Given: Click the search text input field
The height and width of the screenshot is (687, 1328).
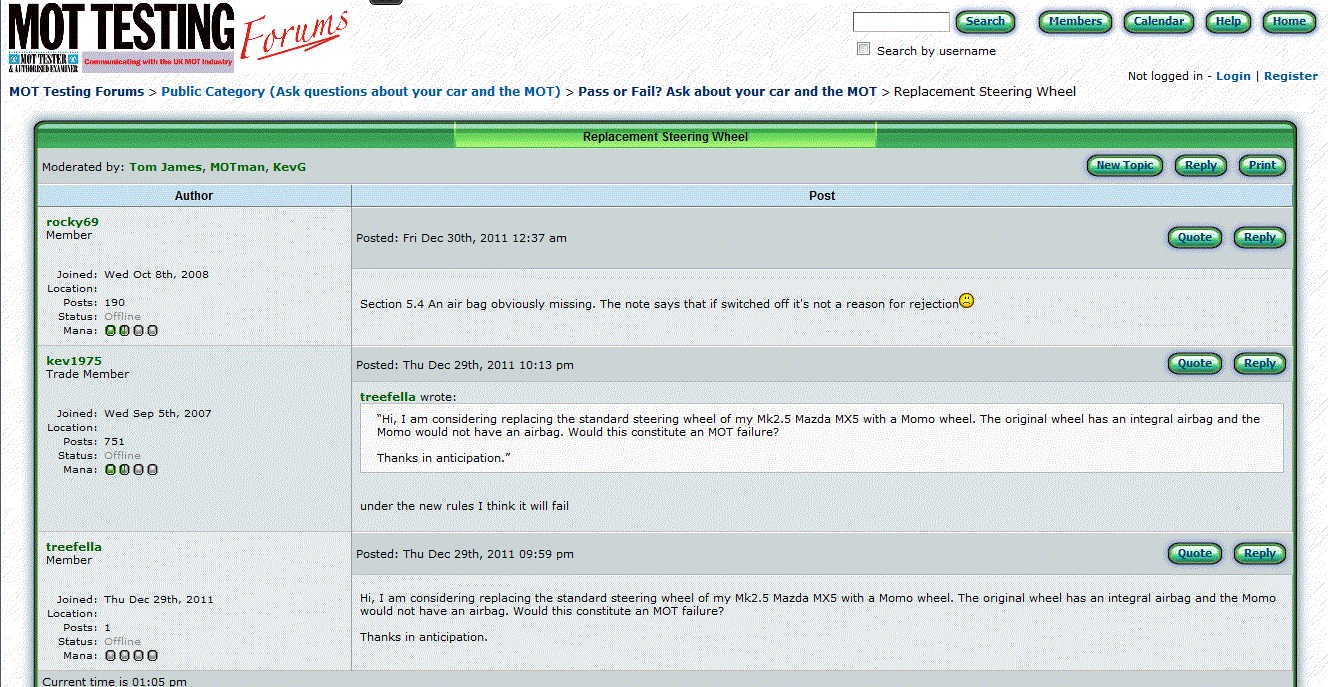Looking at the screenshot, I should click(900, 22).
